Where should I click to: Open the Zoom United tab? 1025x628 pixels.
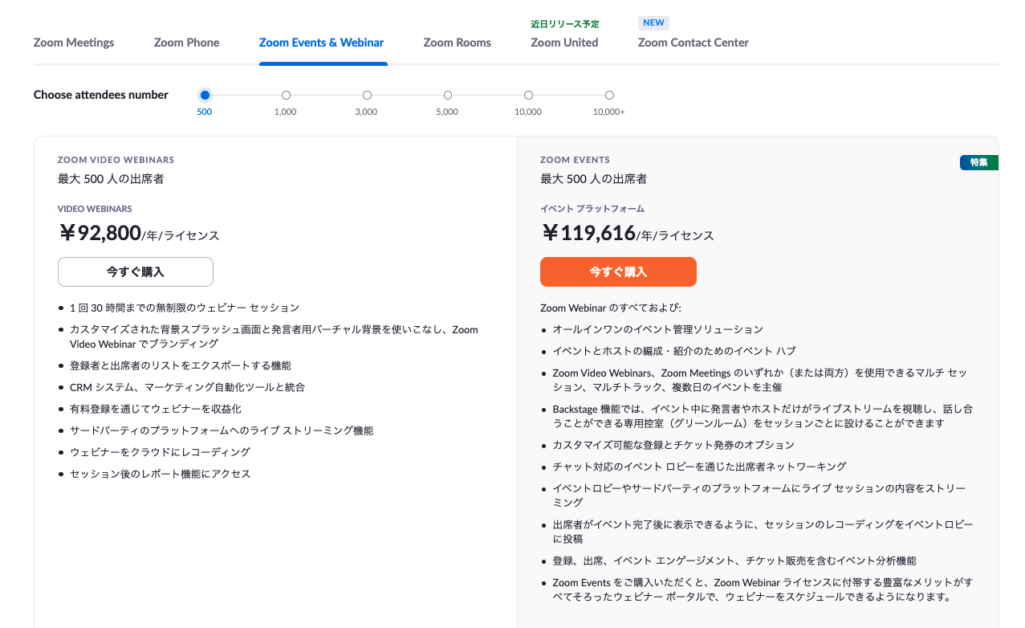[x=564, y=43]
